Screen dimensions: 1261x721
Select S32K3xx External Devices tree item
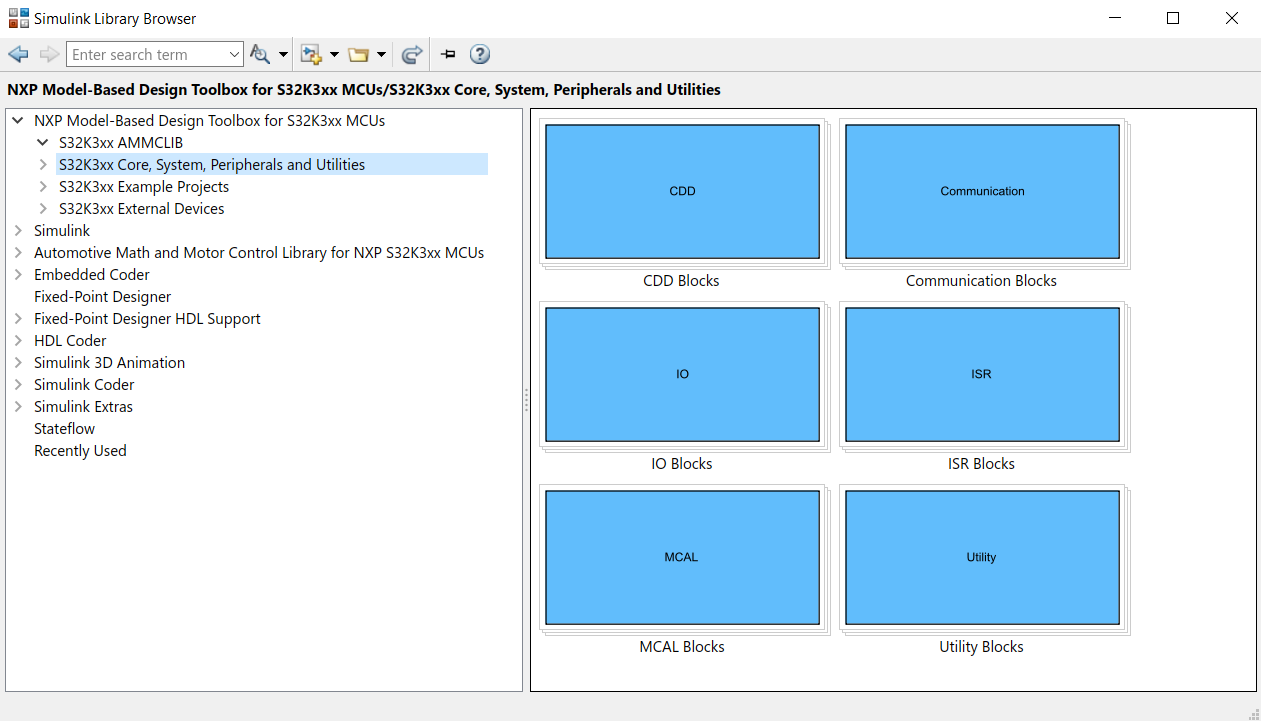[x=141, y=208]
